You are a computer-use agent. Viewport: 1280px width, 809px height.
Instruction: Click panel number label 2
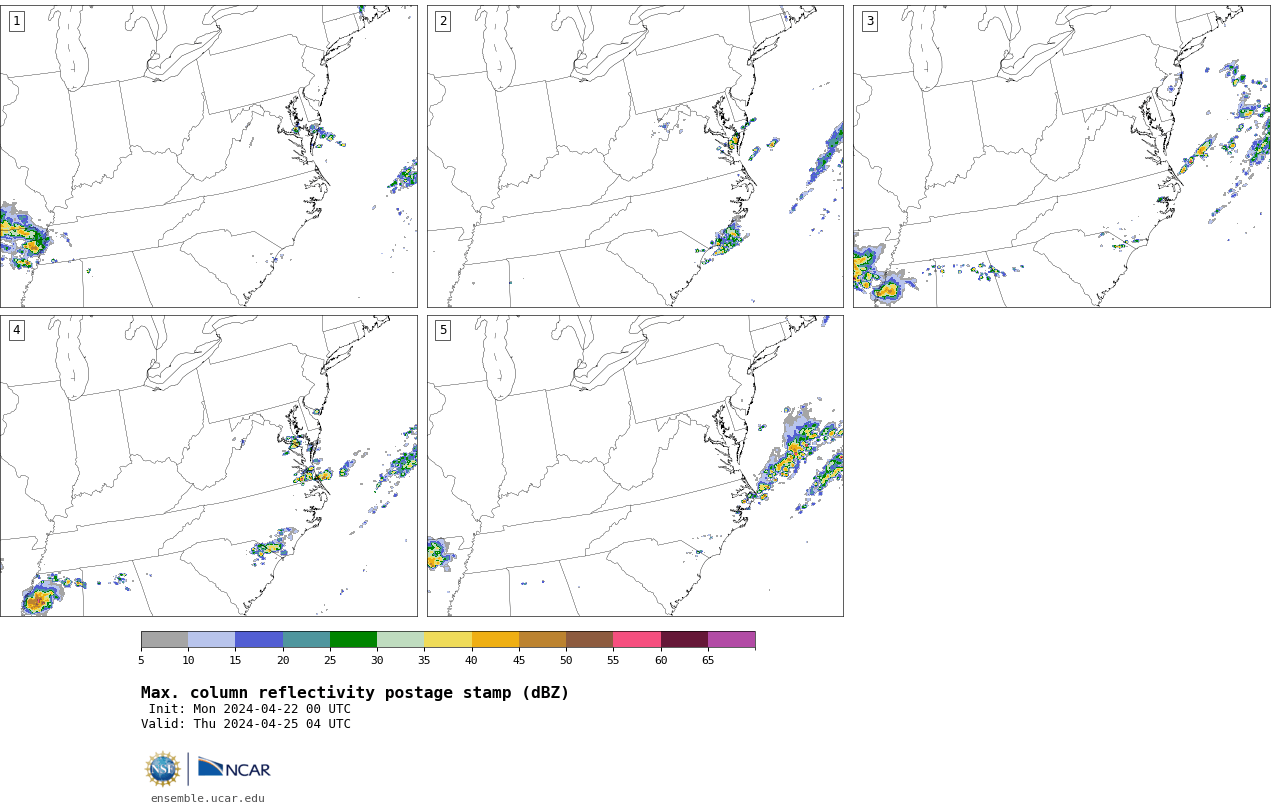pyautogui.click(x=443, y=21)
